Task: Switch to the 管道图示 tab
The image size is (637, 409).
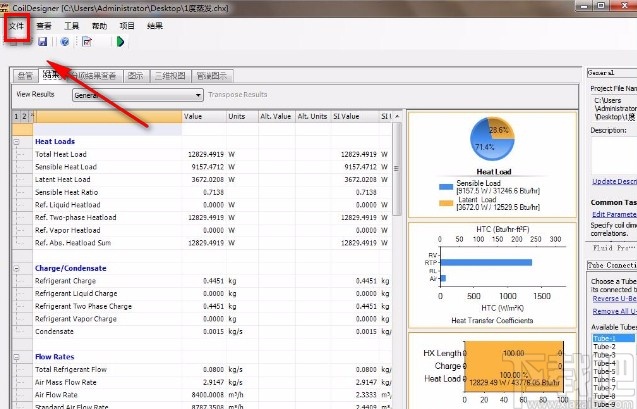Action: pyautogui.click(x=212, y=76)
